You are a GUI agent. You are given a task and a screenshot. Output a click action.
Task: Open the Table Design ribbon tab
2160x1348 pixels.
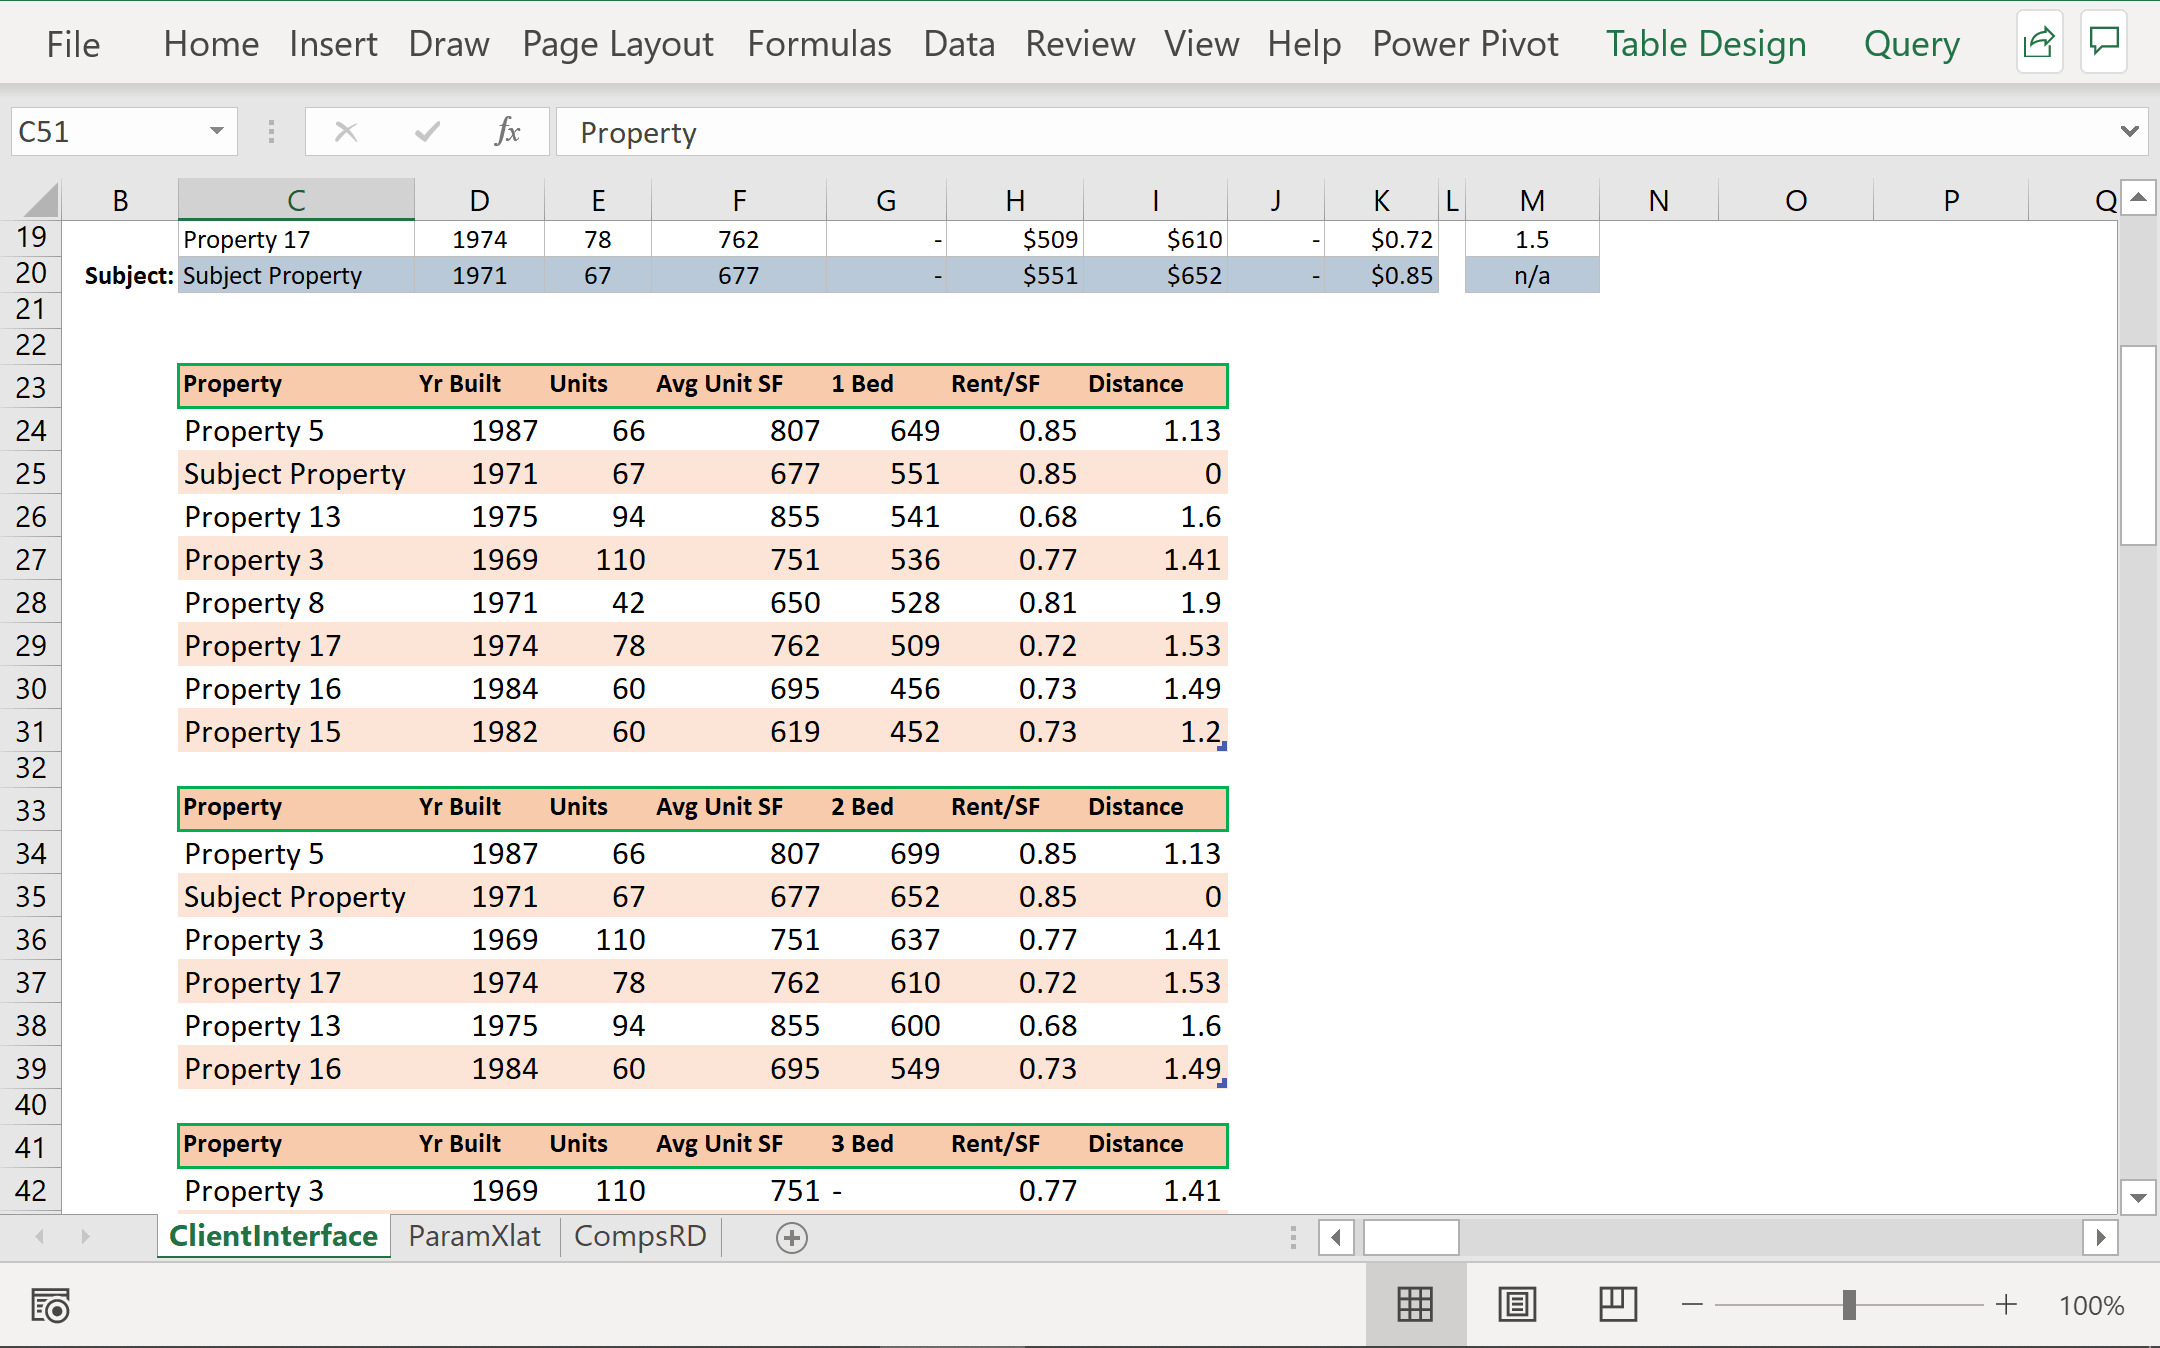coord(1705,44)
